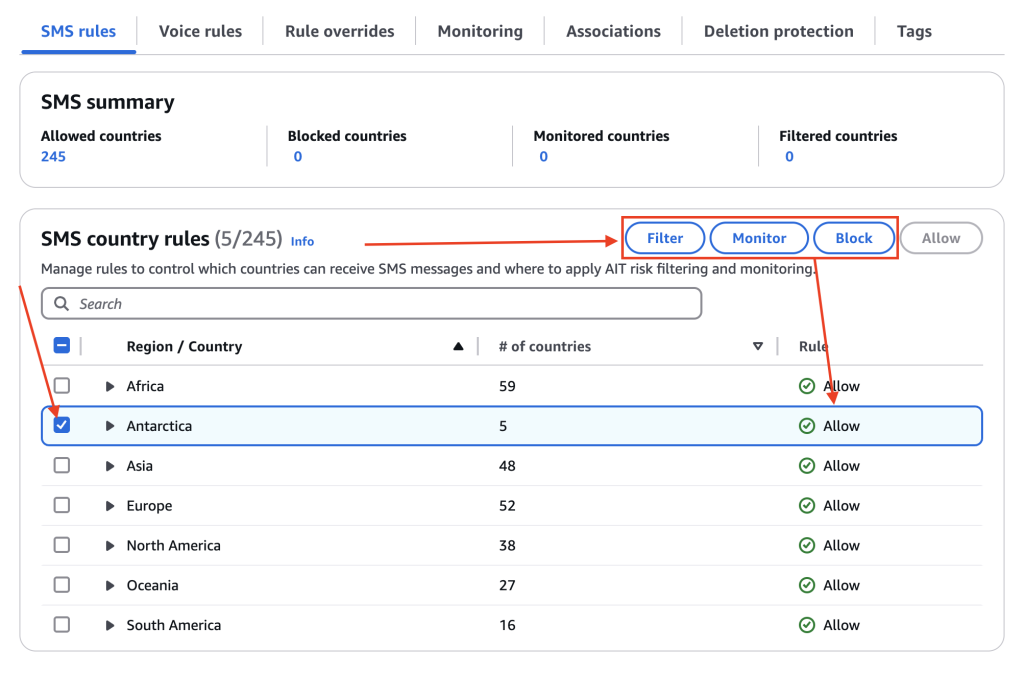The height and width of the screenshot is (674, 1024).
Task: Click the descending sort arrow for # of countries
Action: (758, 347)
